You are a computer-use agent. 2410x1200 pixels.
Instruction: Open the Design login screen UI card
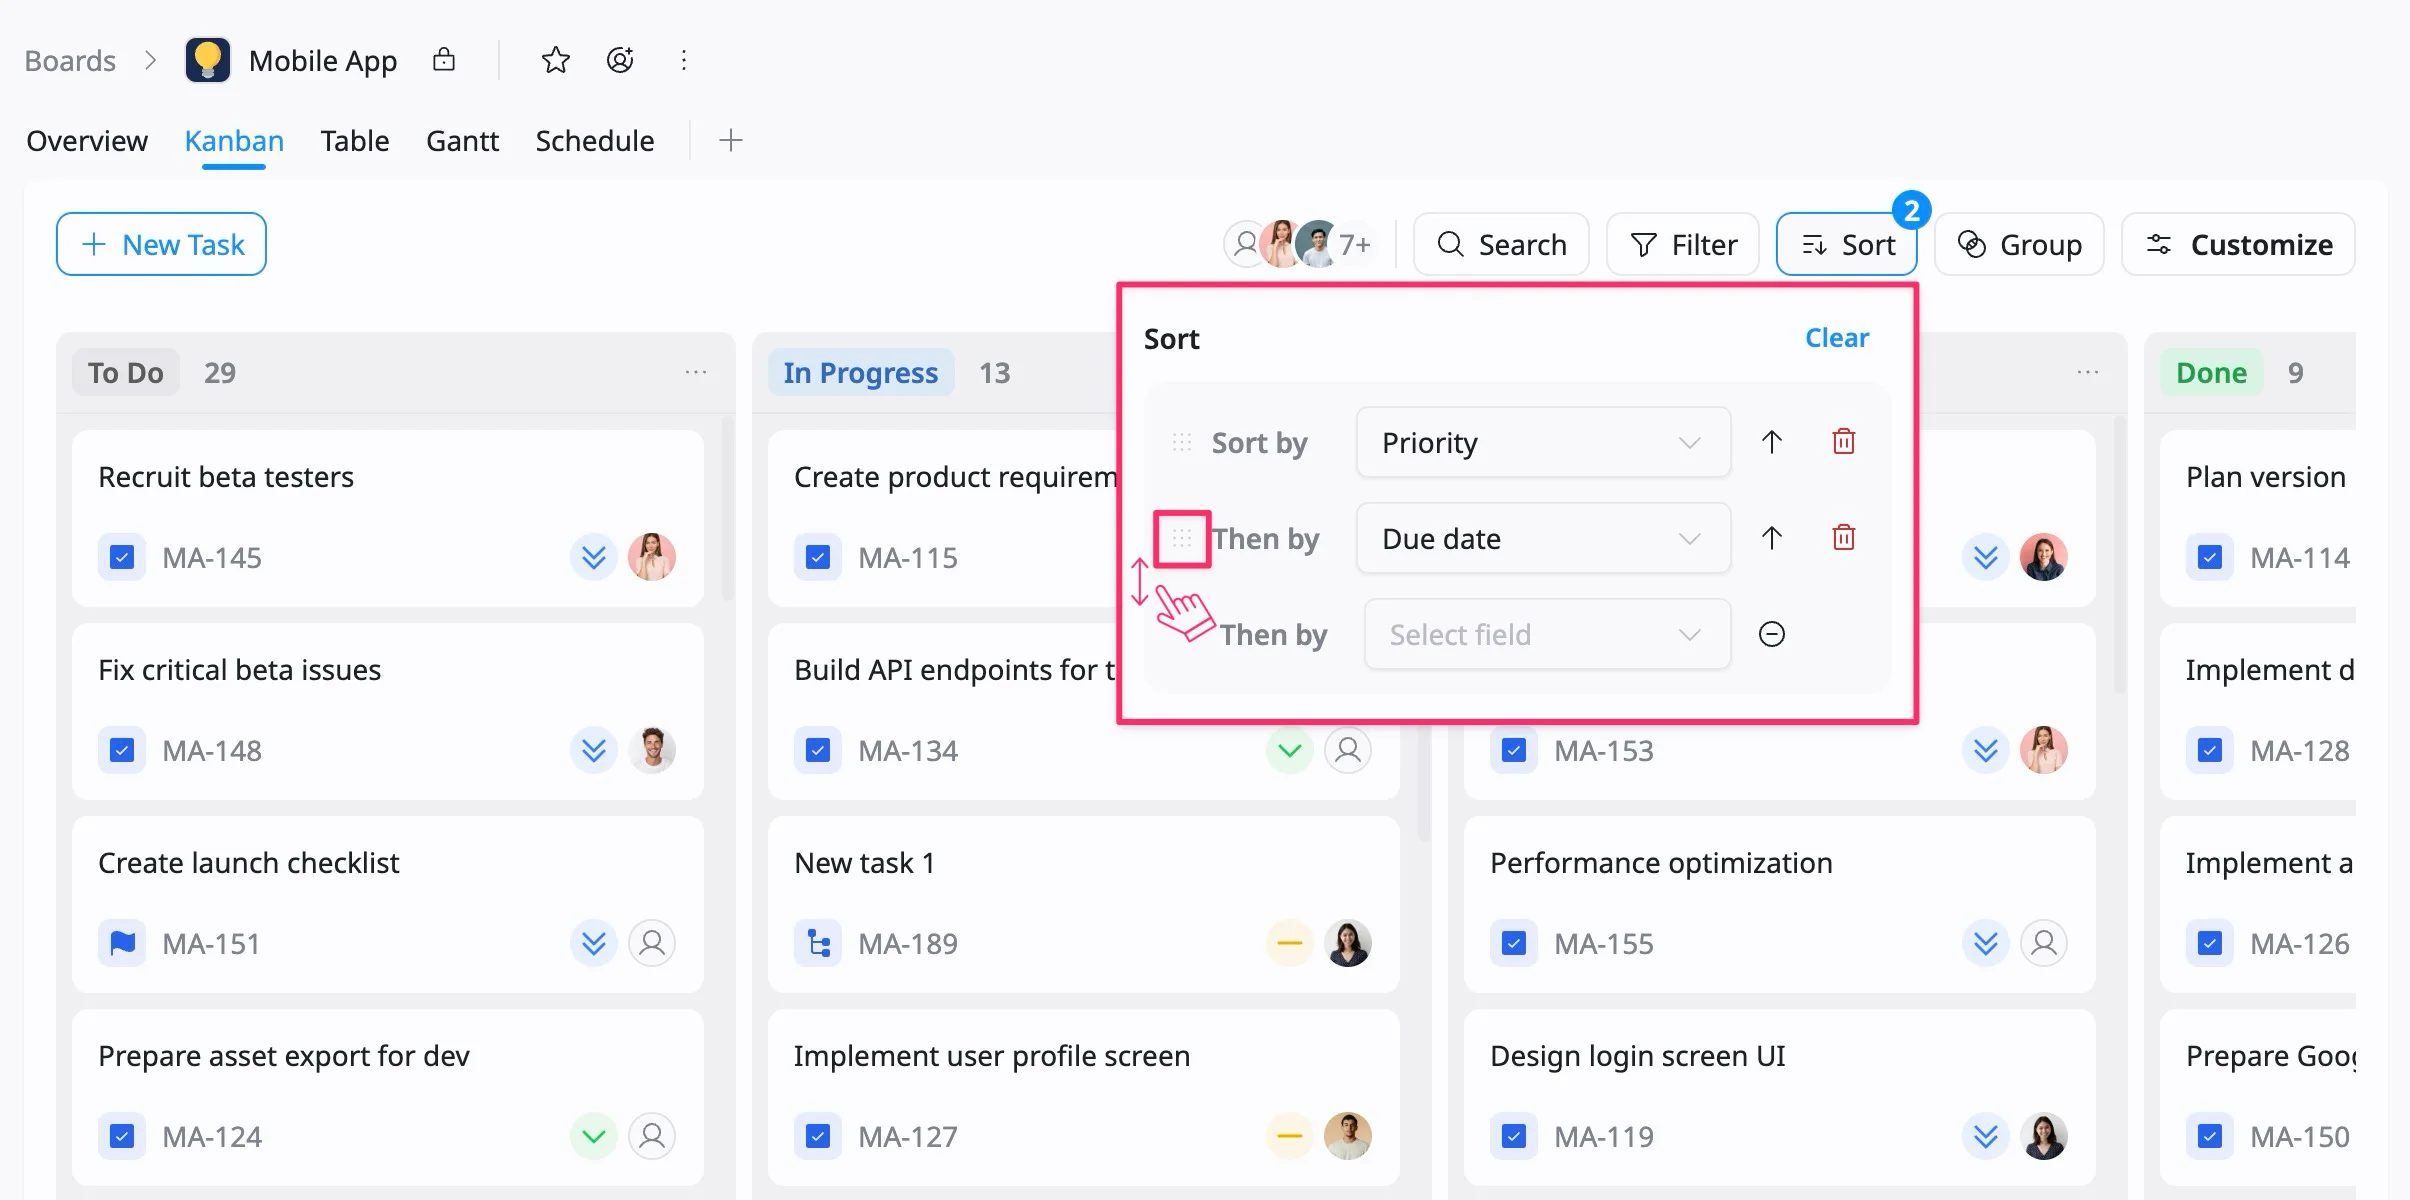click(x=1780, y=1097)
